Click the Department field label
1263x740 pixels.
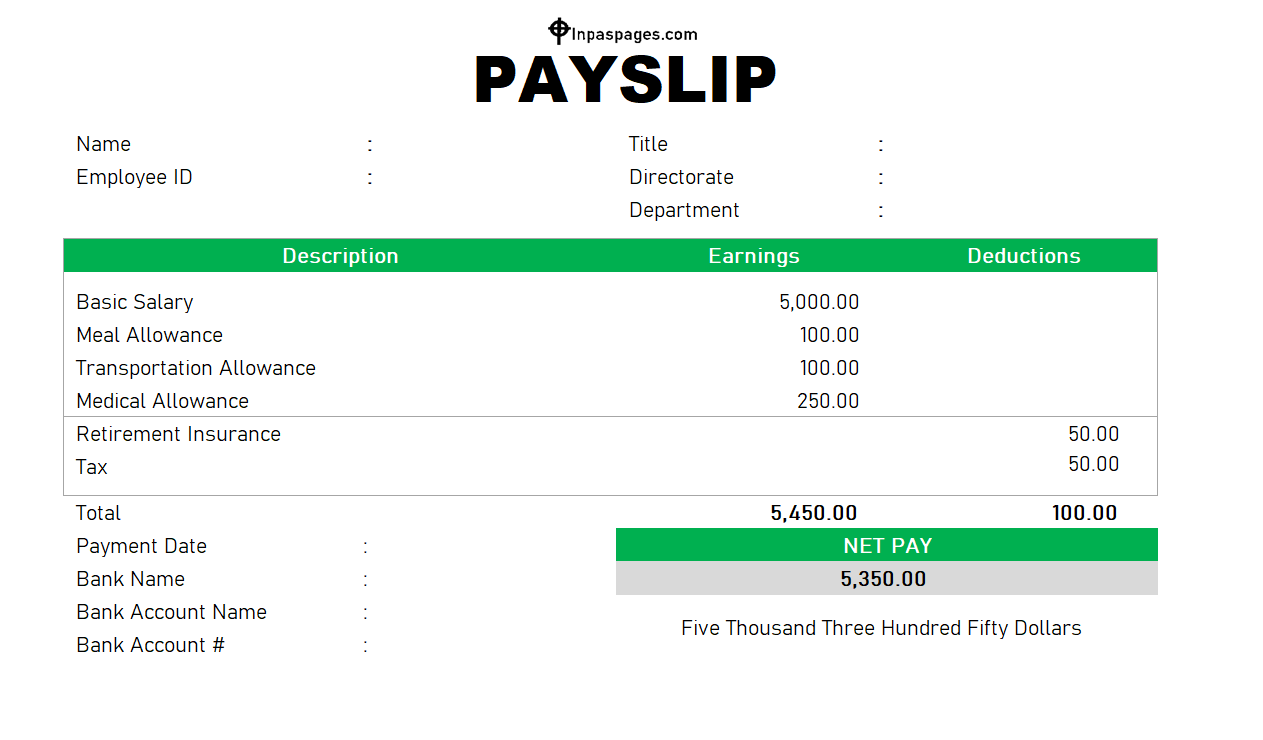pyautogui.click(x=684, y=210)
